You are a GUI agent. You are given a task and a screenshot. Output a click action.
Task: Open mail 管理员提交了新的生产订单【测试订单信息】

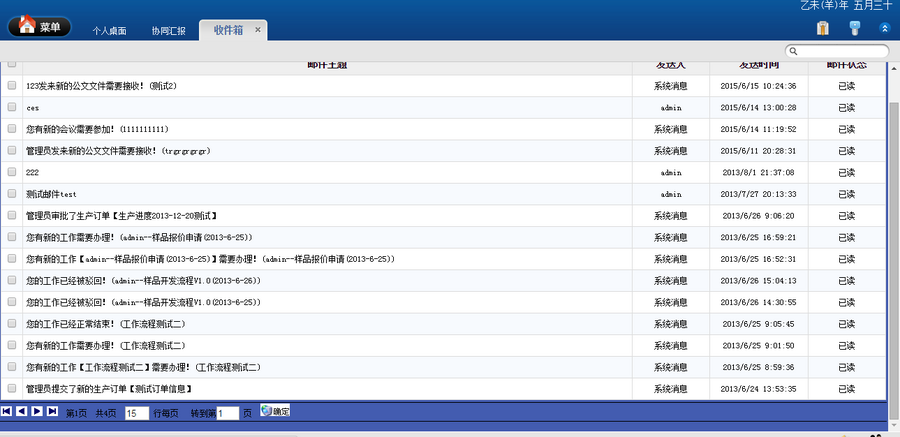109,389
